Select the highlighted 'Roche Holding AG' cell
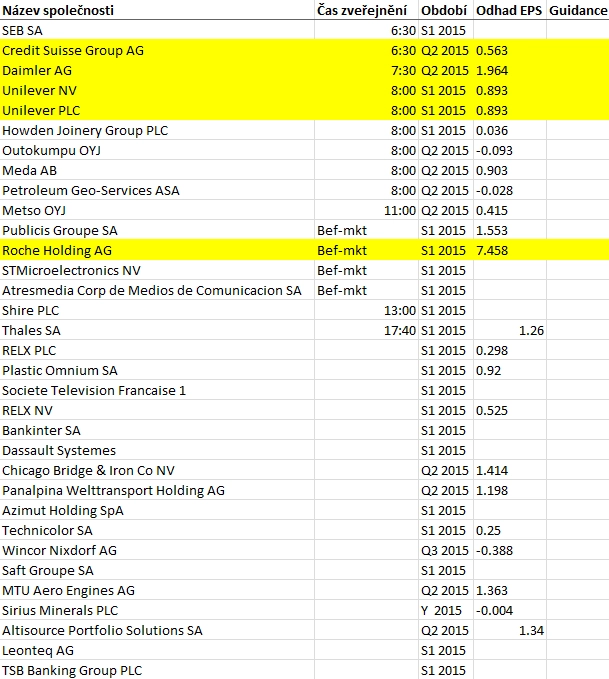Viewport: 609px width, 679px height. [x=157, y=250]
